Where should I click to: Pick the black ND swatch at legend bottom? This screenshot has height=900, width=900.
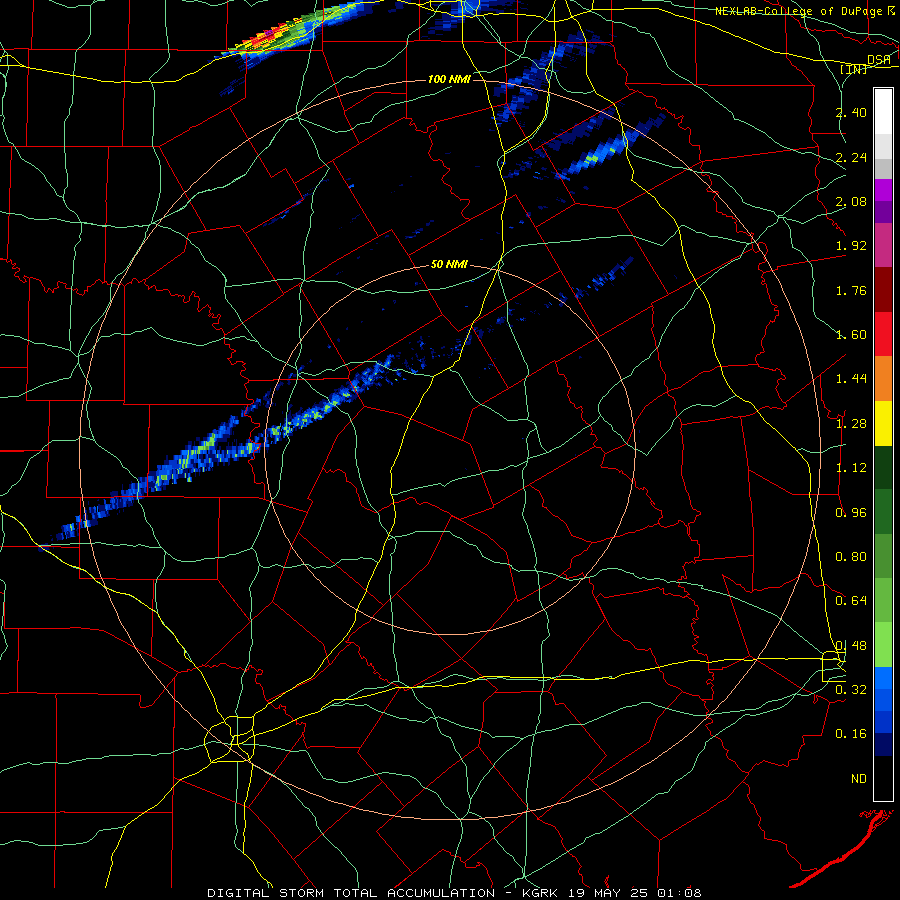(x=883, y=778)
